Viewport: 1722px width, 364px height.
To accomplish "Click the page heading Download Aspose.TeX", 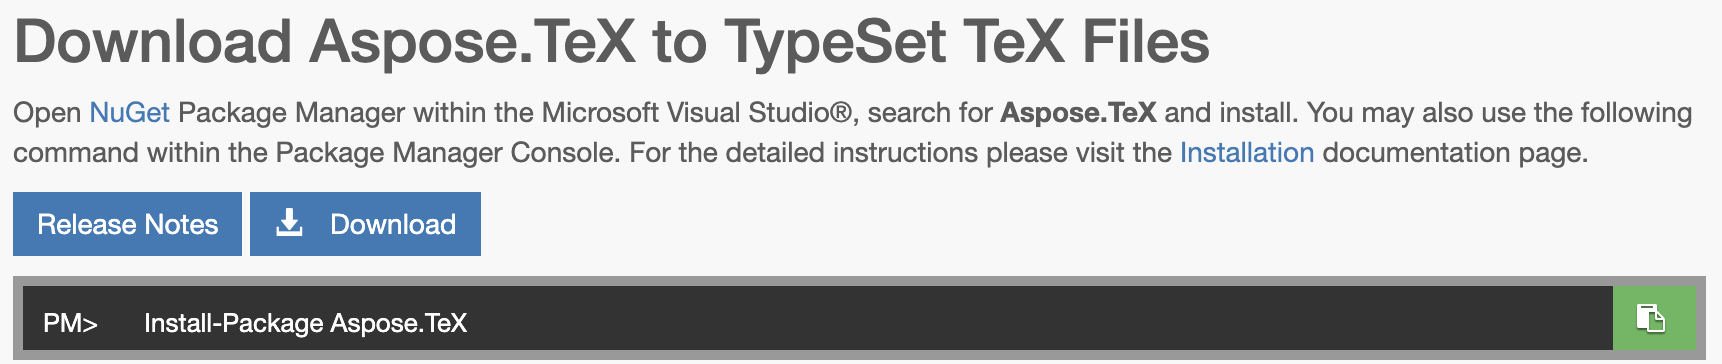I will pyautogui.click(x=324, y=42).
